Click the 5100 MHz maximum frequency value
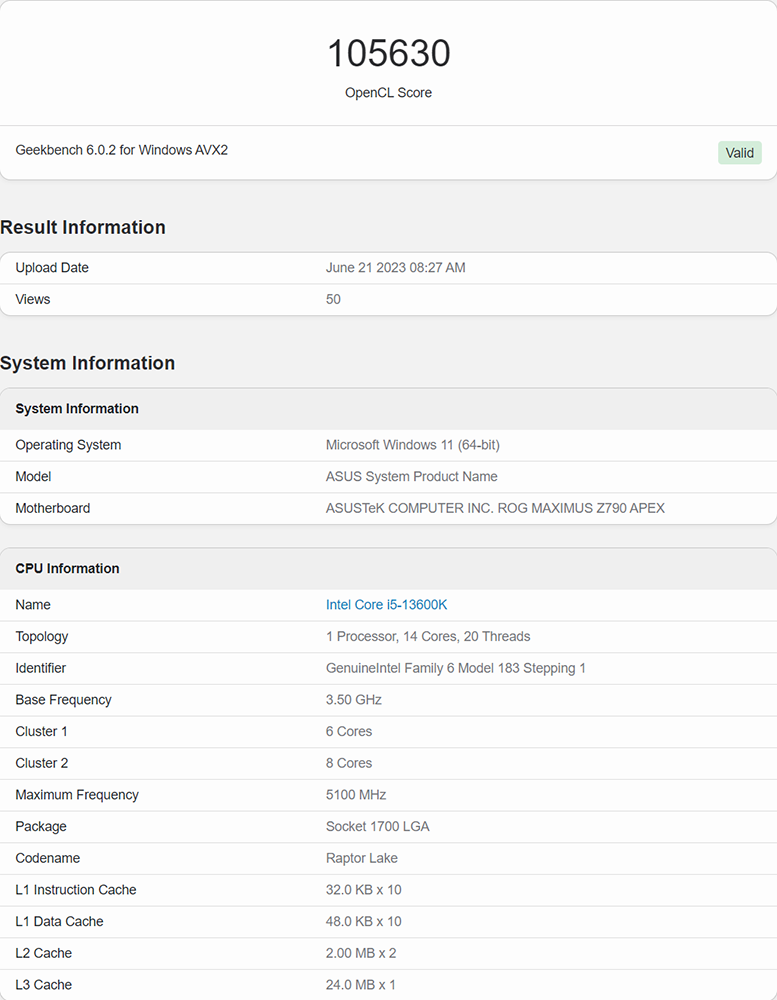The width and height of the screenshot is (777, 1000). [x=355, y=795]
